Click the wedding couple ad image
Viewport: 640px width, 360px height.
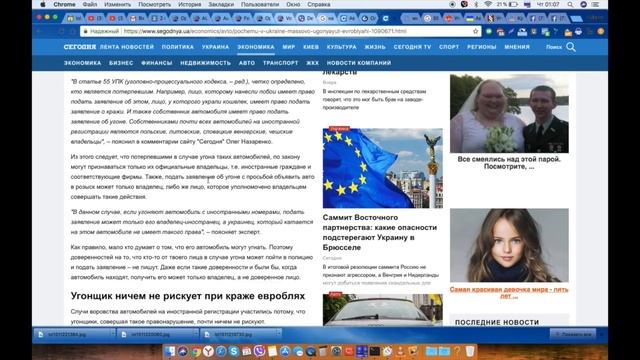[509, 113]
